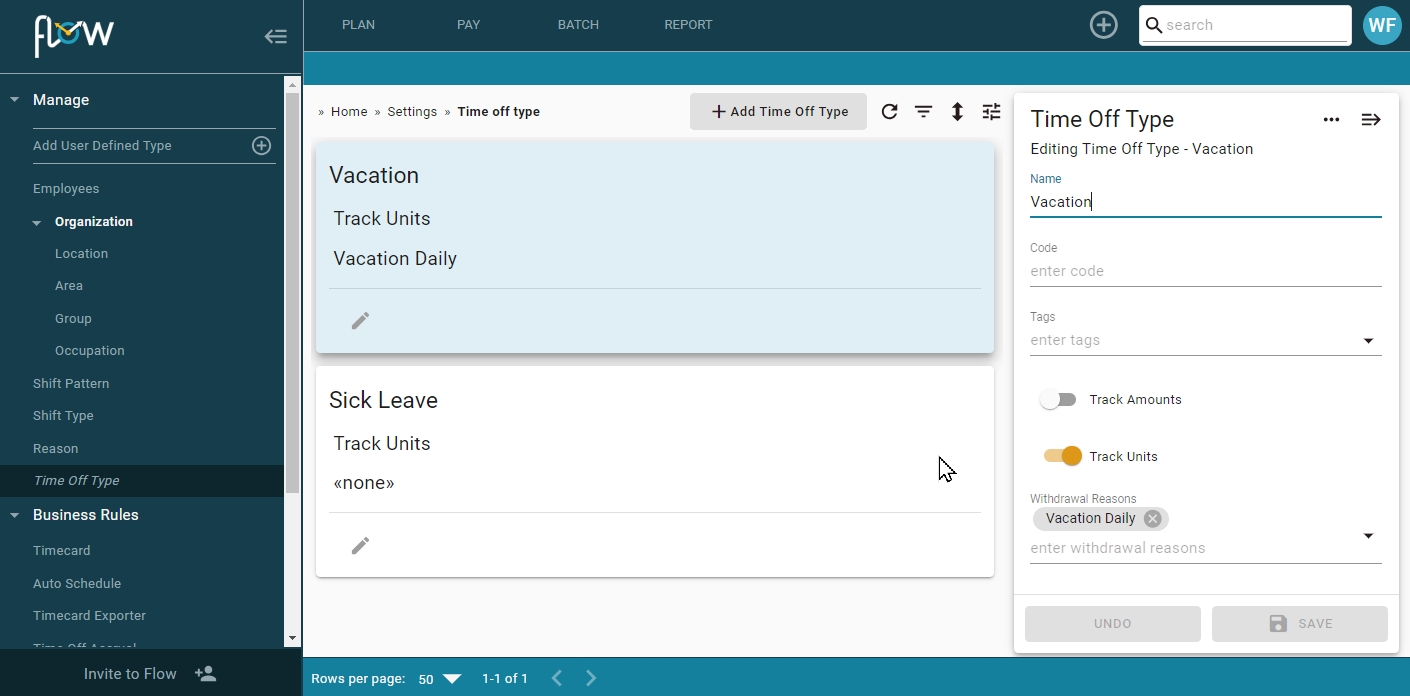Click the sidebar scroll up arrow
This screenshot has width=1410, height=696.
[x=292, y=84]
